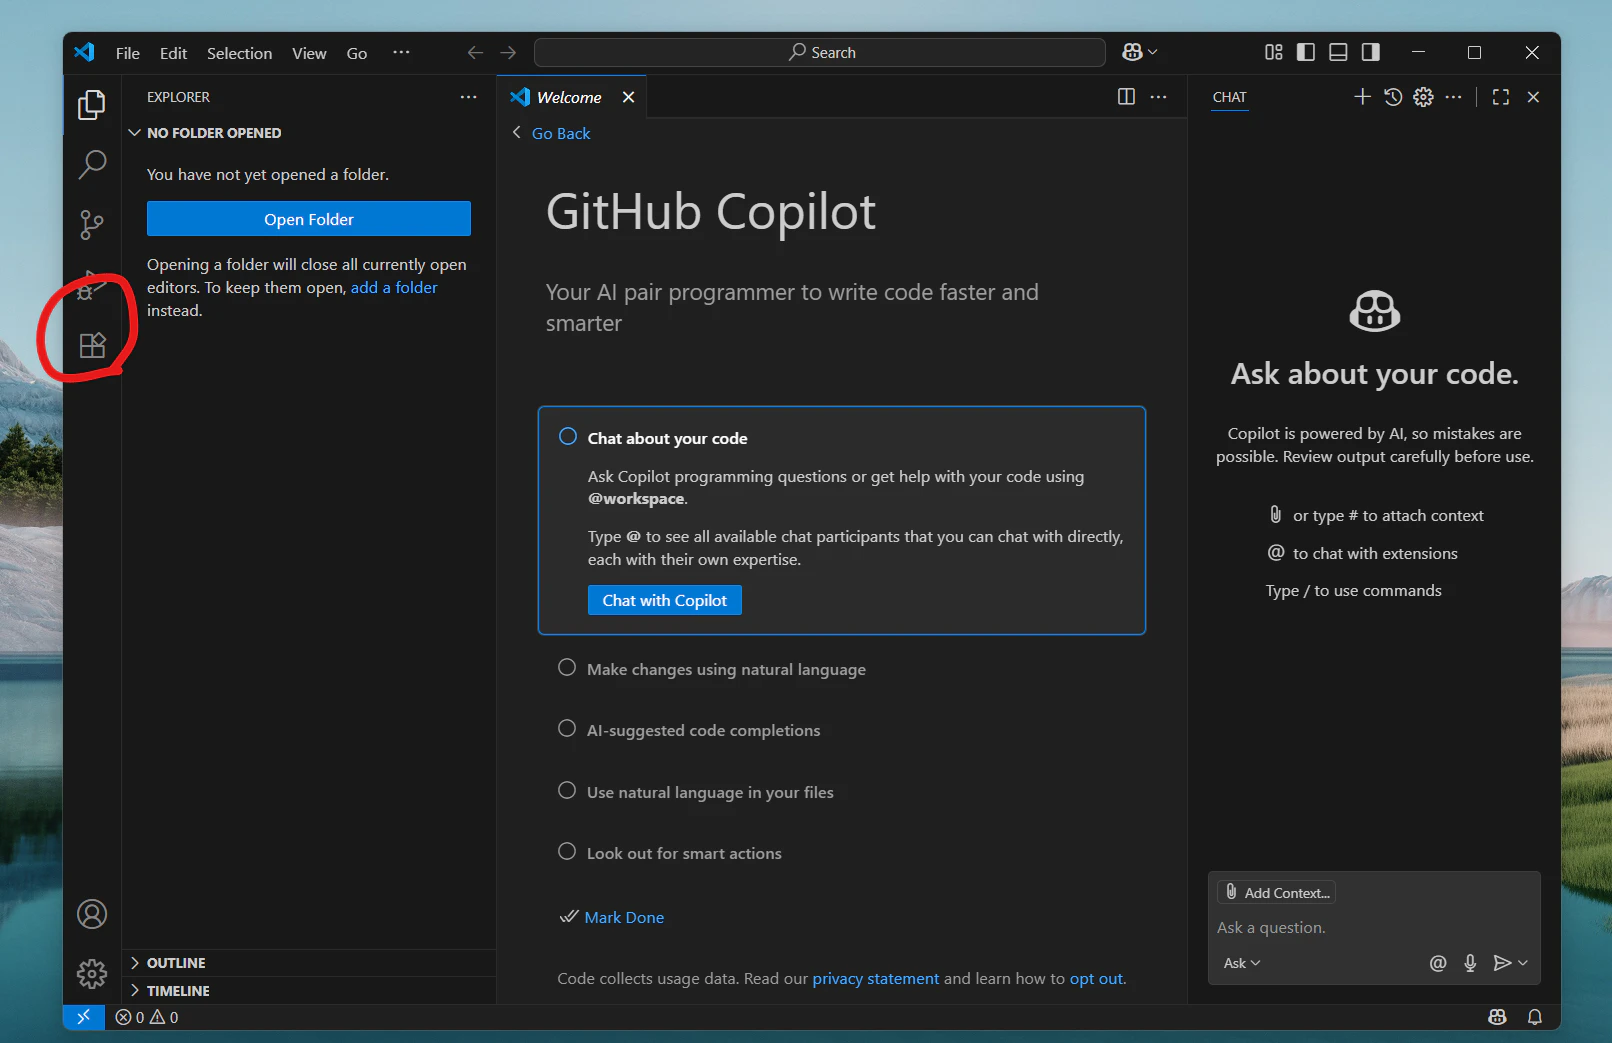Click the VS Code logo in title bar

tap(85, 52)
